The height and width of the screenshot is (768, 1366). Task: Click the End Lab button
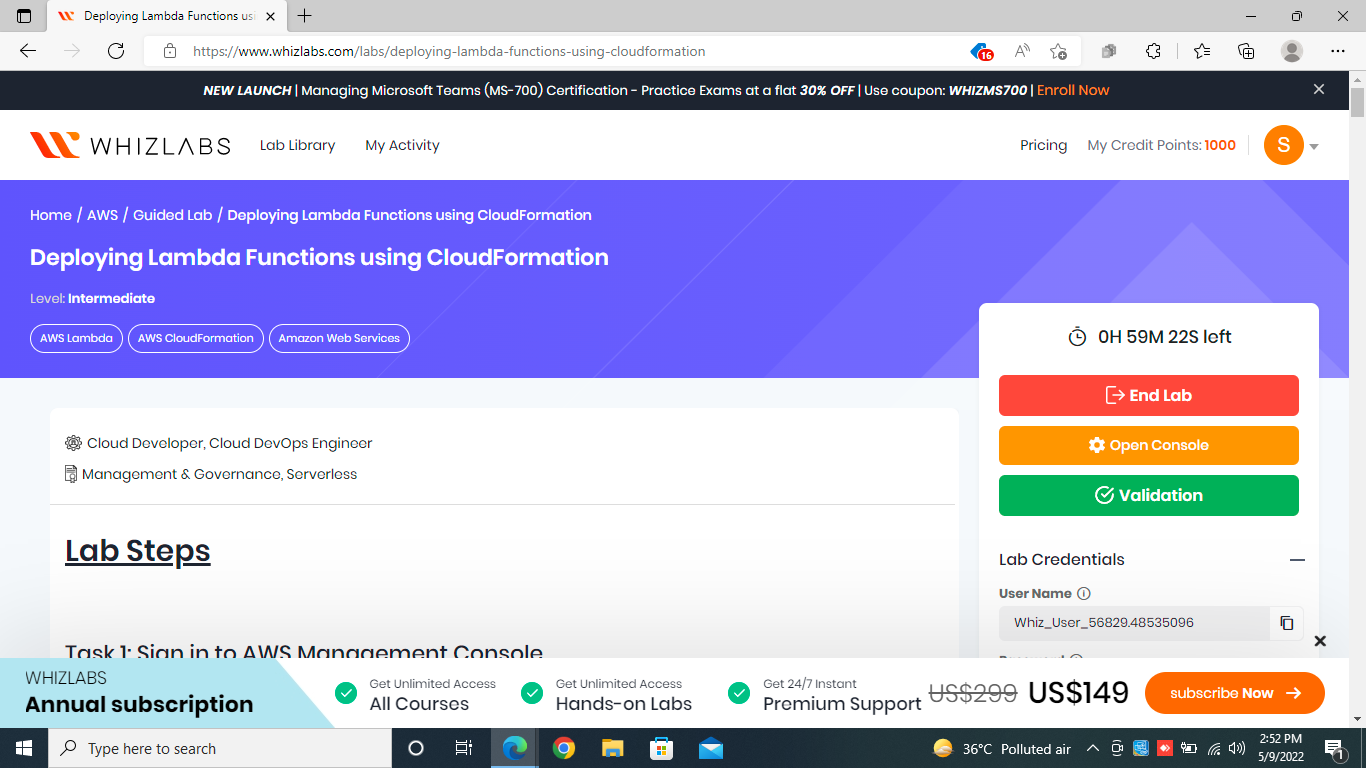[1148, 395]
